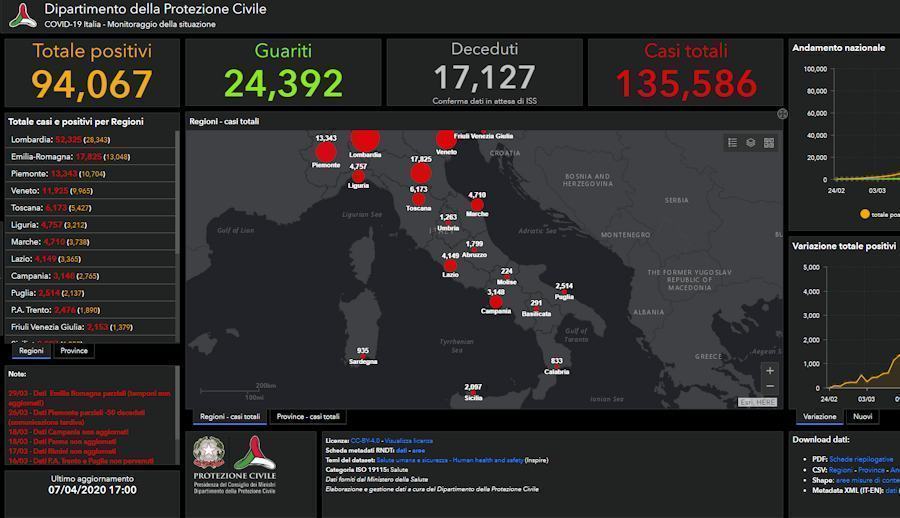Screen dimensions: 900x518
Task: Click the Abruzzo map marker
Action: pyautogui.click(x=474, y=250)
